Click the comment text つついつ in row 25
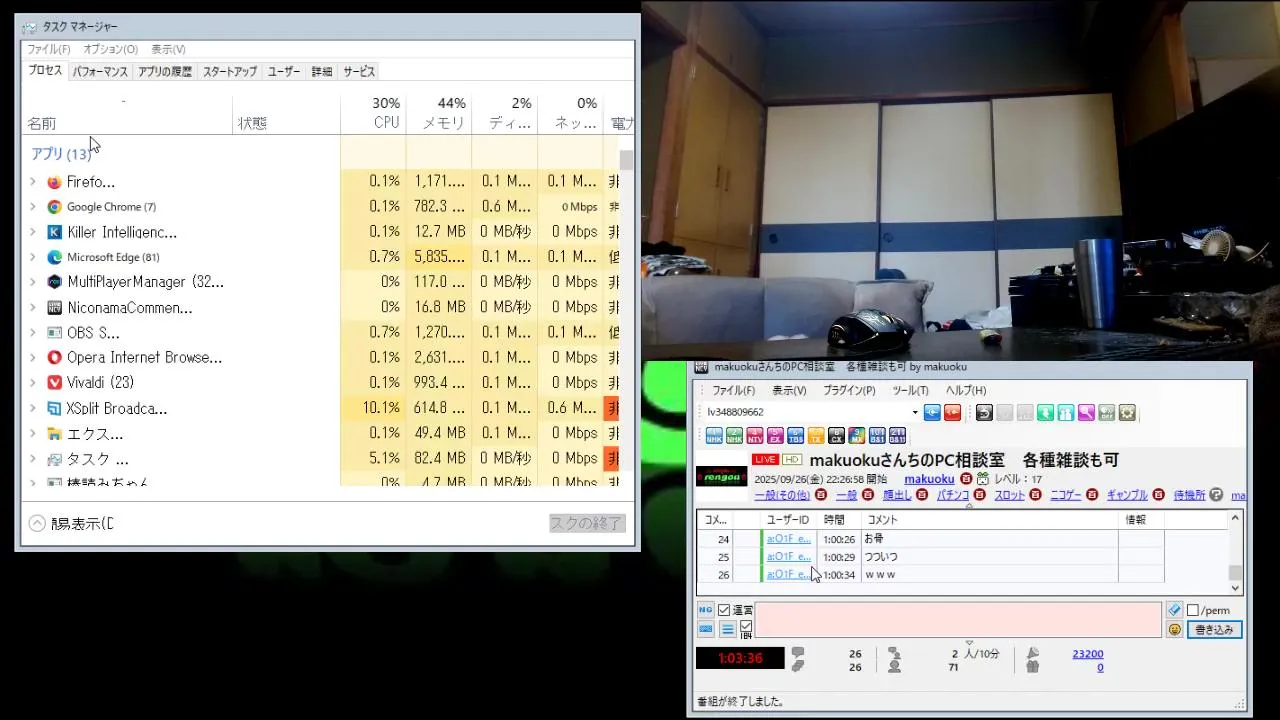Viewport: 1280px width, 720px height. (x=881, y=557)
